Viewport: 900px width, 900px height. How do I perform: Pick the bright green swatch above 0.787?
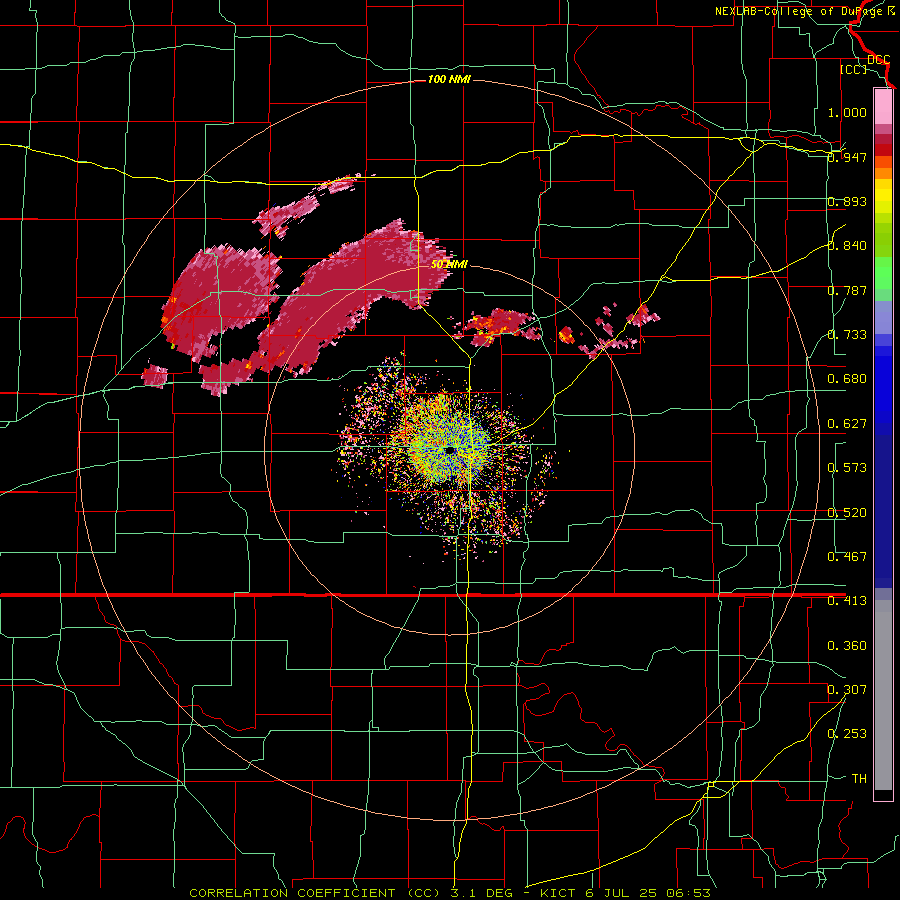883,273
